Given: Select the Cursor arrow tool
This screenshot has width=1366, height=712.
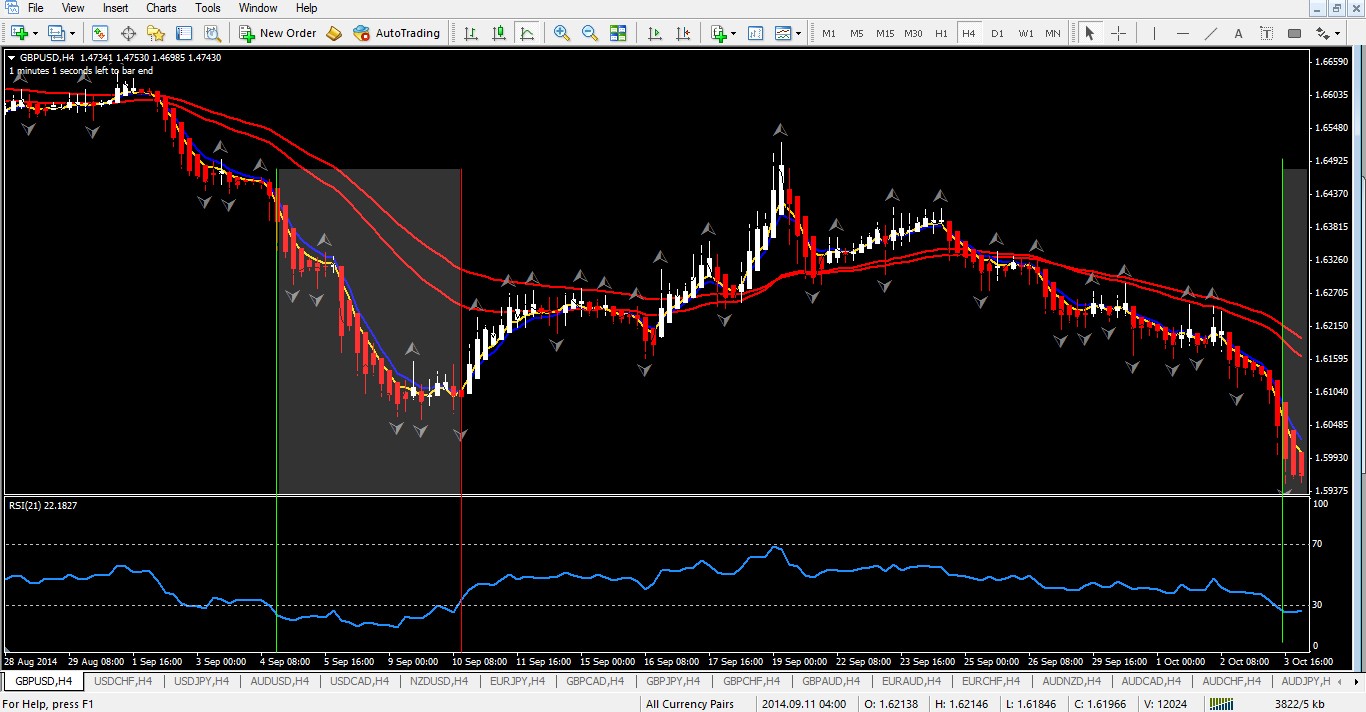Looking at the screenshot, I should (1090, 33).
